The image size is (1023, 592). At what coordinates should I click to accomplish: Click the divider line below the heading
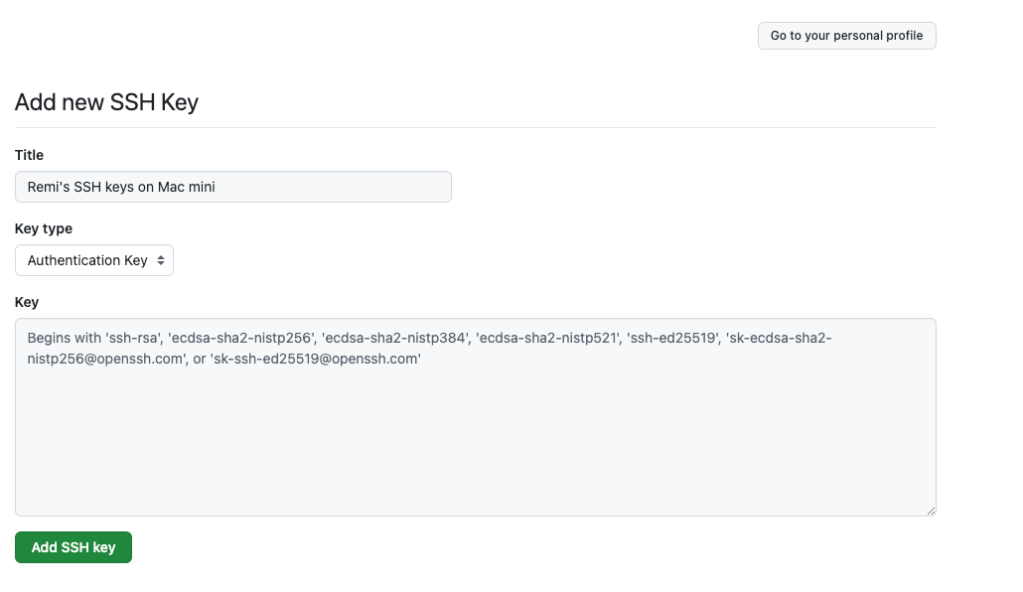point(475,127)
